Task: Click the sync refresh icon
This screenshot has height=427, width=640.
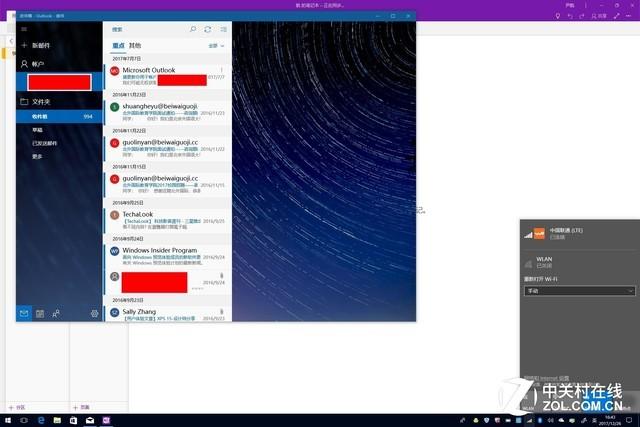Action: 208,29
